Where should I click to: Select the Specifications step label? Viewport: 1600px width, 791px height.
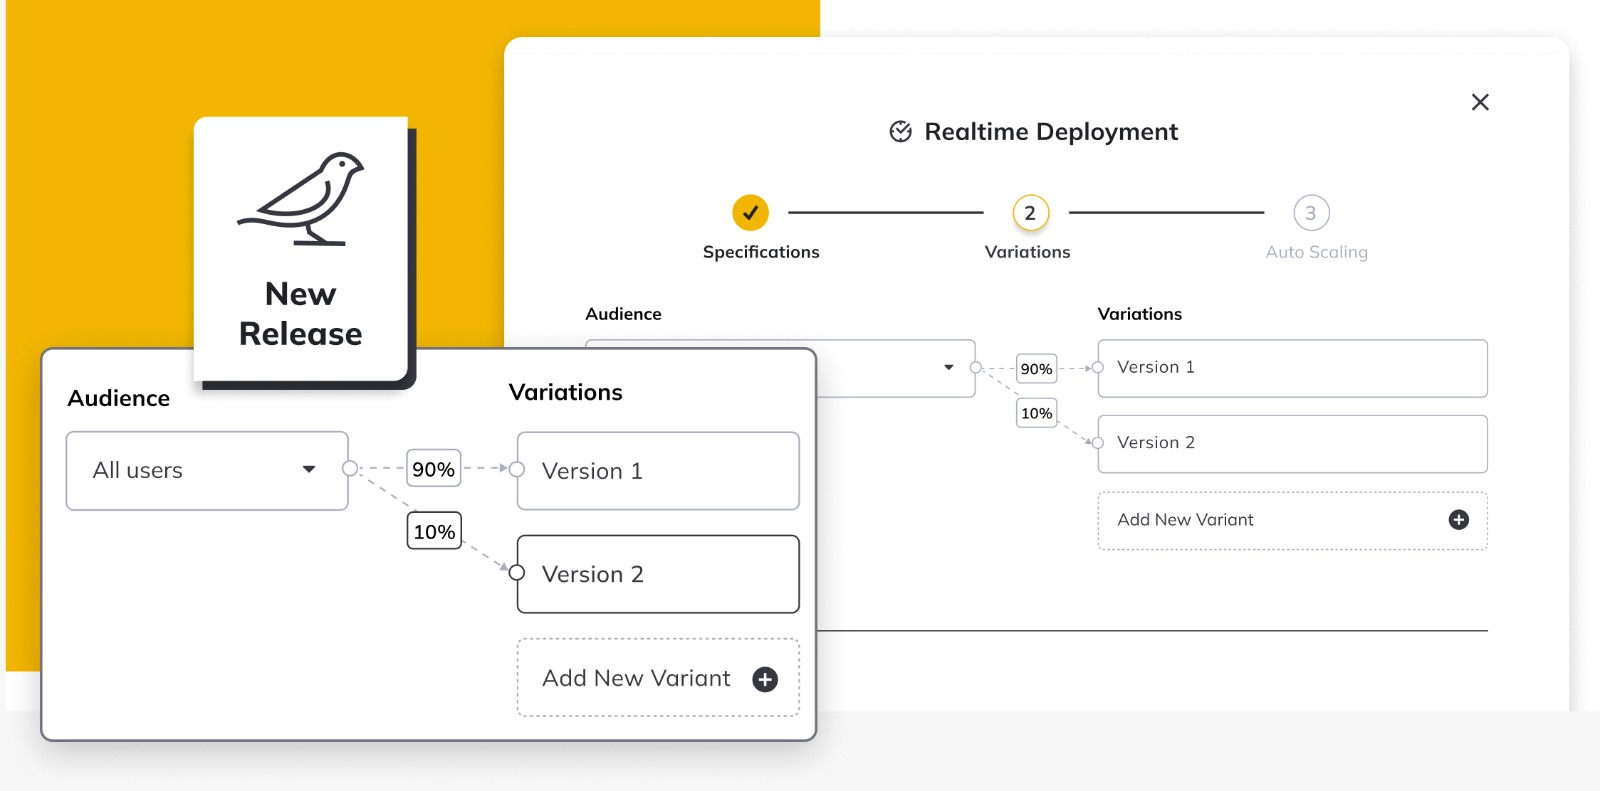pos(761,252)
